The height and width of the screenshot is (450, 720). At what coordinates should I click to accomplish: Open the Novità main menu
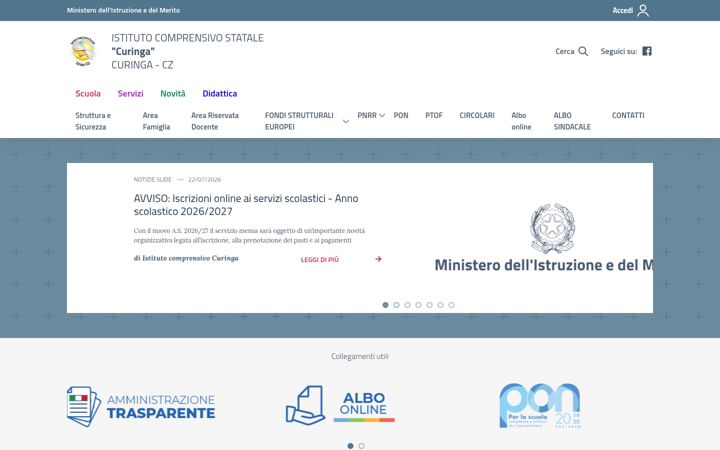pyautogui.click(x=173, y=94)
